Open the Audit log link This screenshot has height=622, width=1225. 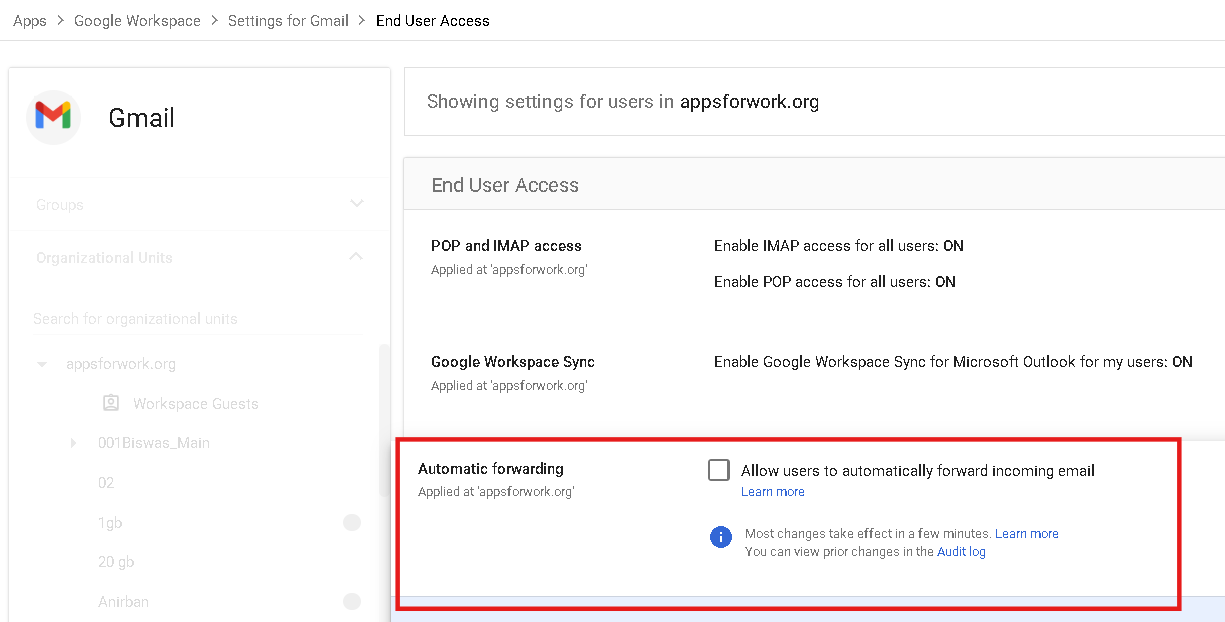961,552
